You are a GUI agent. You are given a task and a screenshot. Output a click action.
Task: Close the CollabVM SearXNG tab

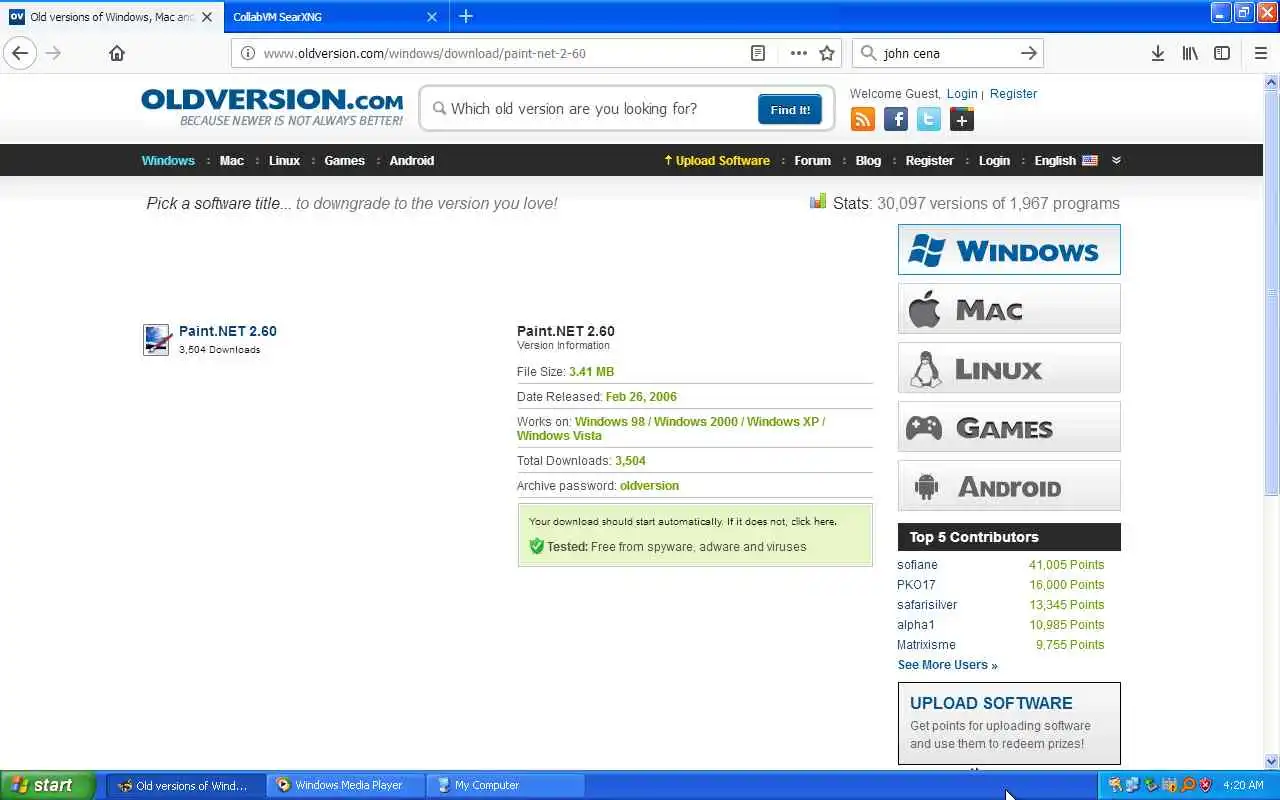(432, 17)
